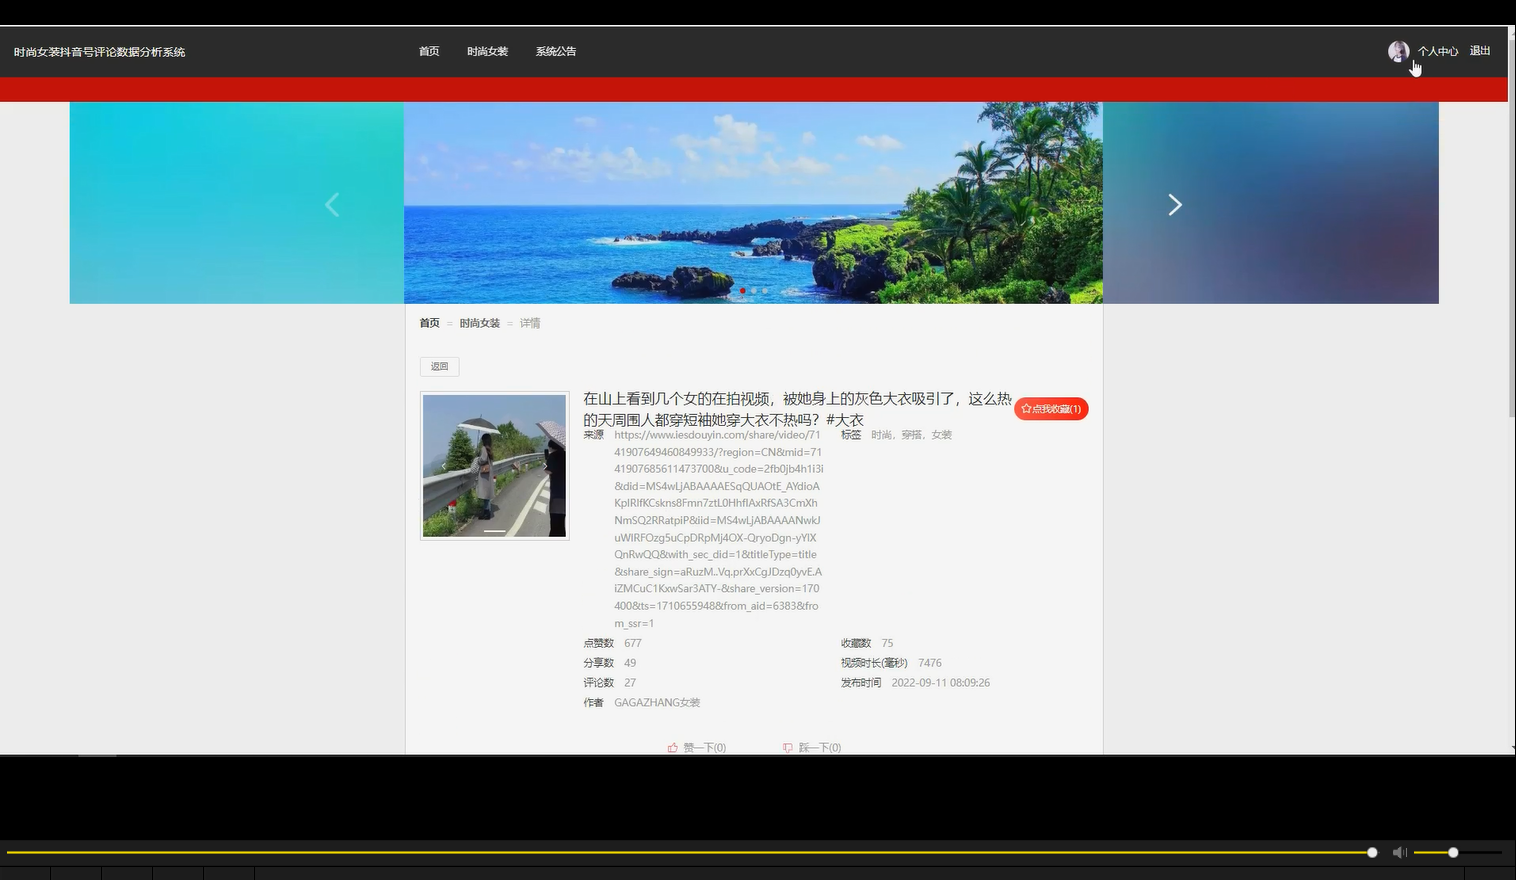This screenshot has width=1516, height=880.
Task: Click the 踩一下(0) dislike label
Action: point(820,748)
